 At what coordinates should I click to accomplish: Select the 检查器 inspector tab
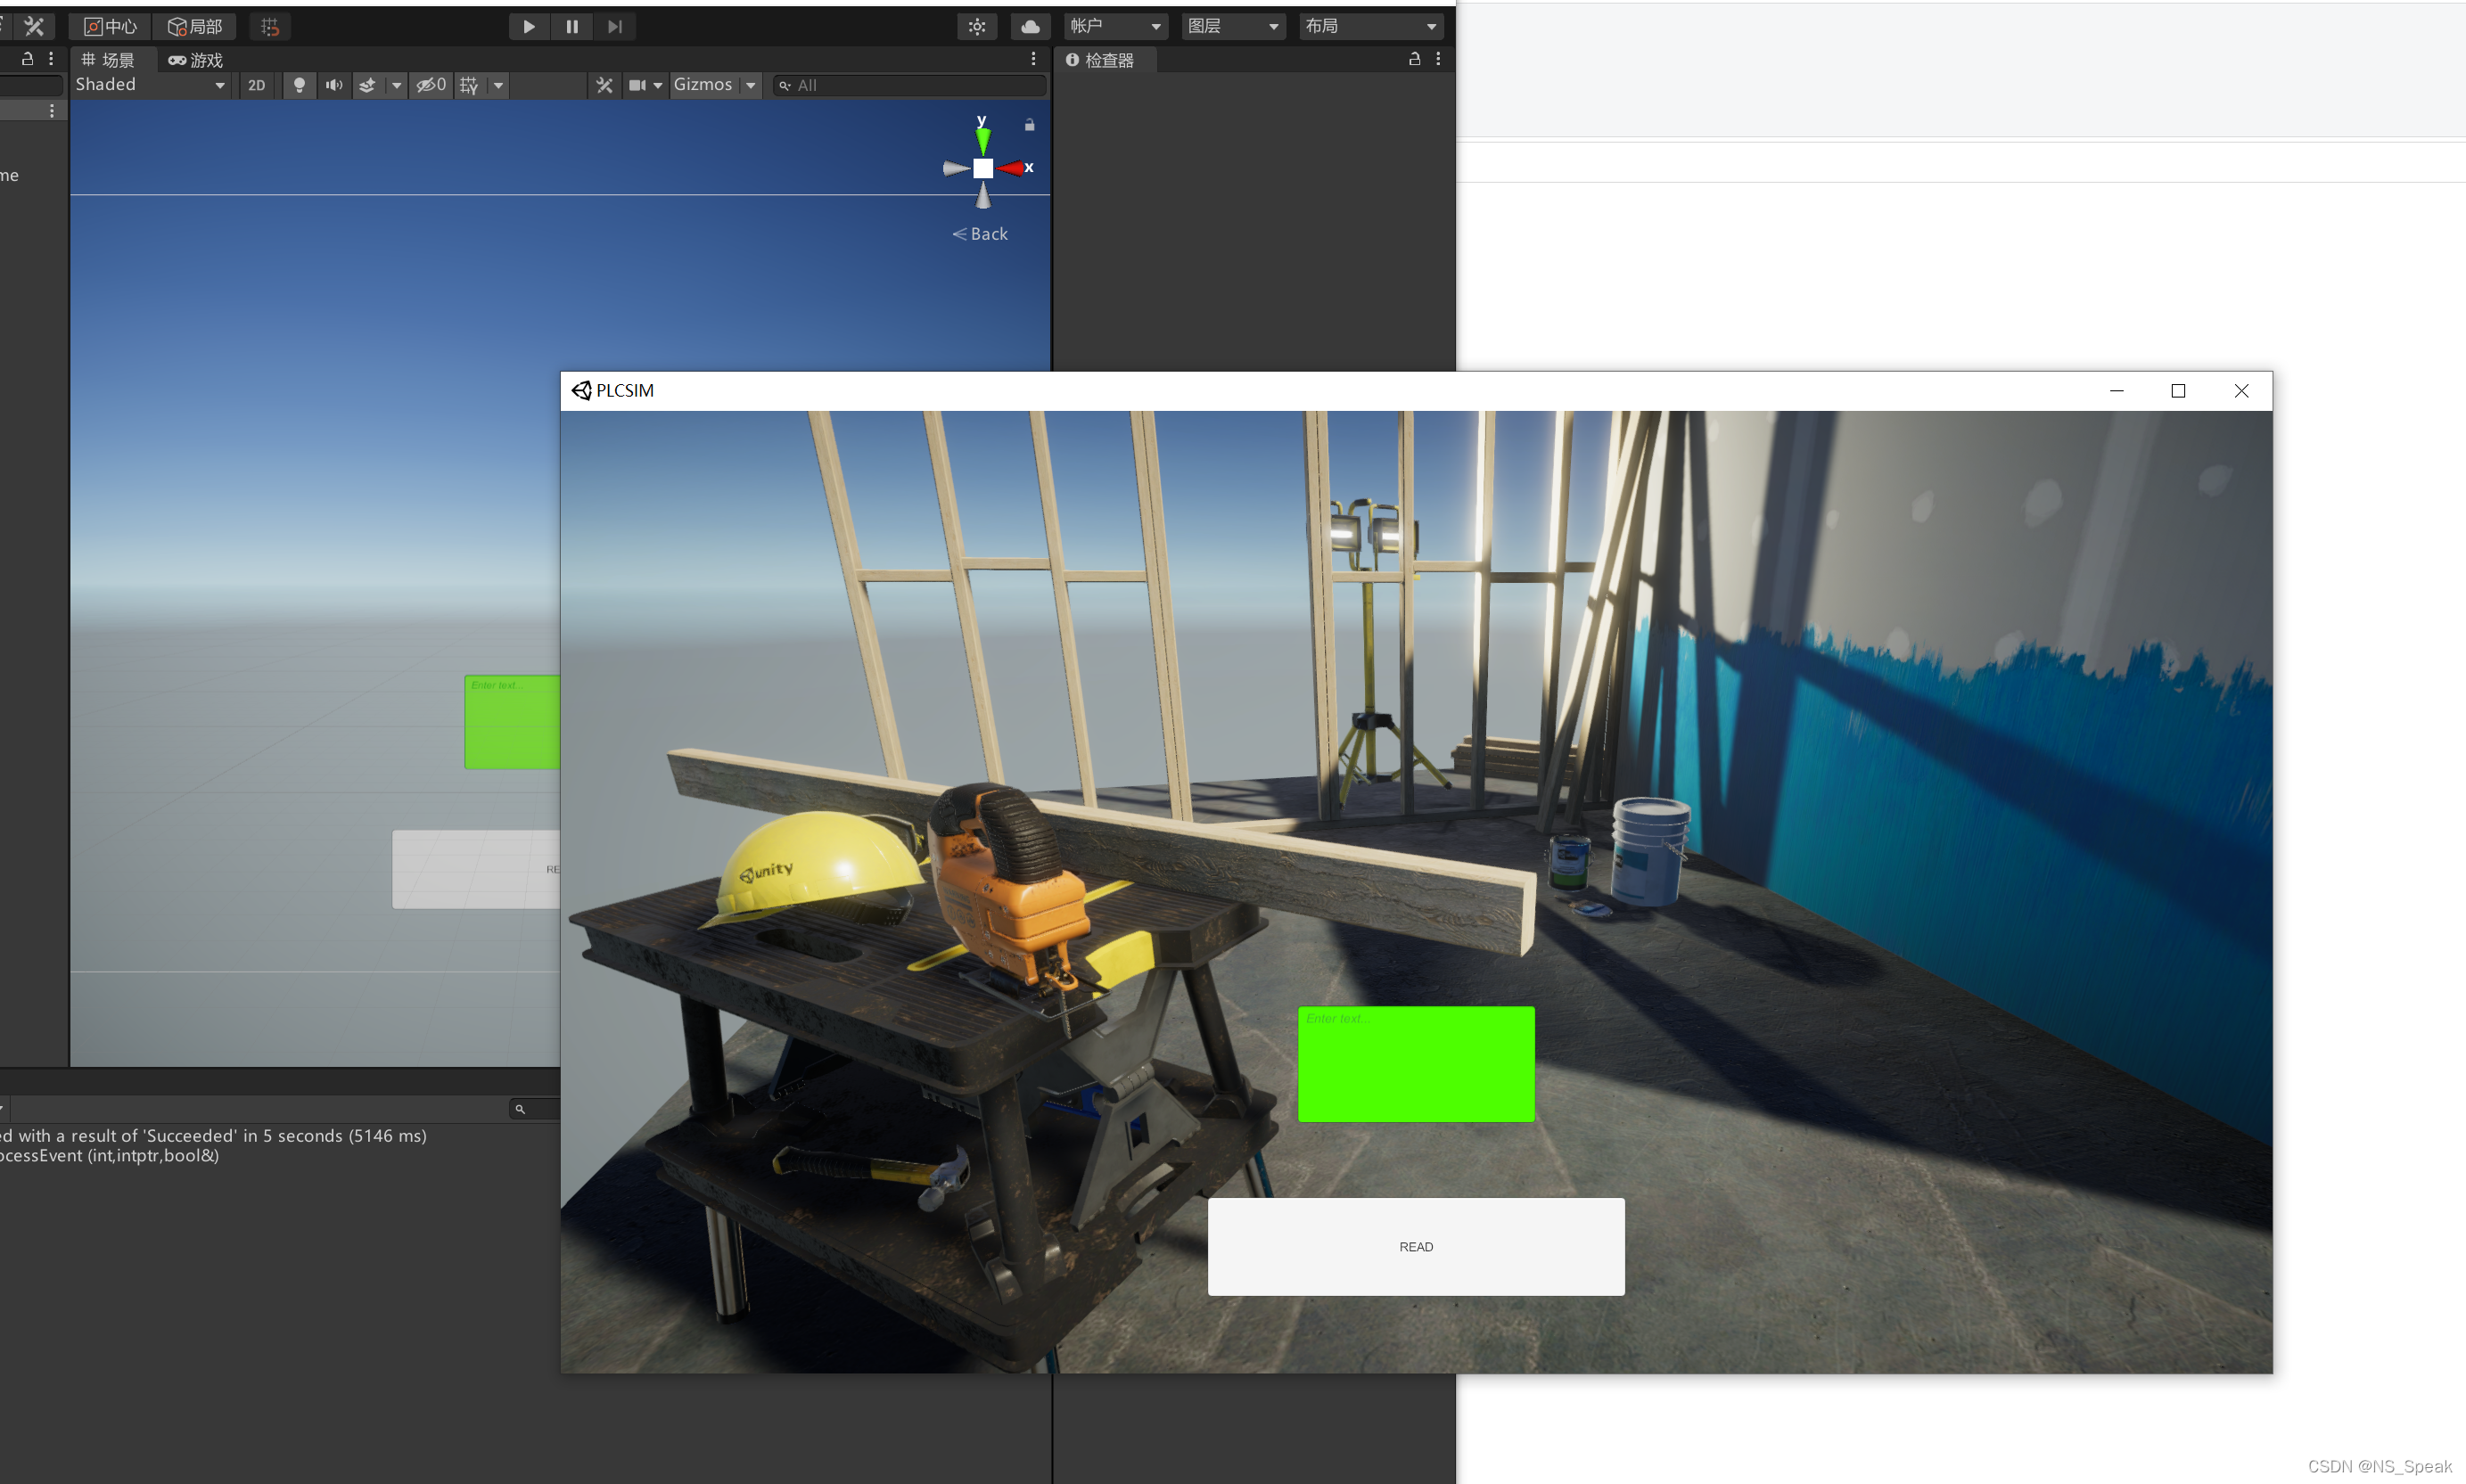[x=1100, y=60]
